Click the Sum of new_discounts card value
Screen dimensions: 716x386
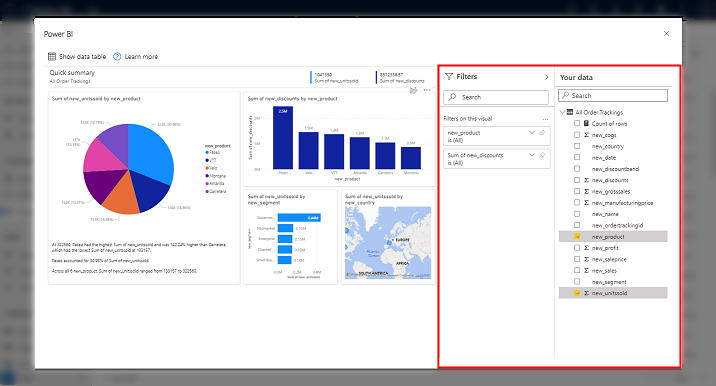392,74
